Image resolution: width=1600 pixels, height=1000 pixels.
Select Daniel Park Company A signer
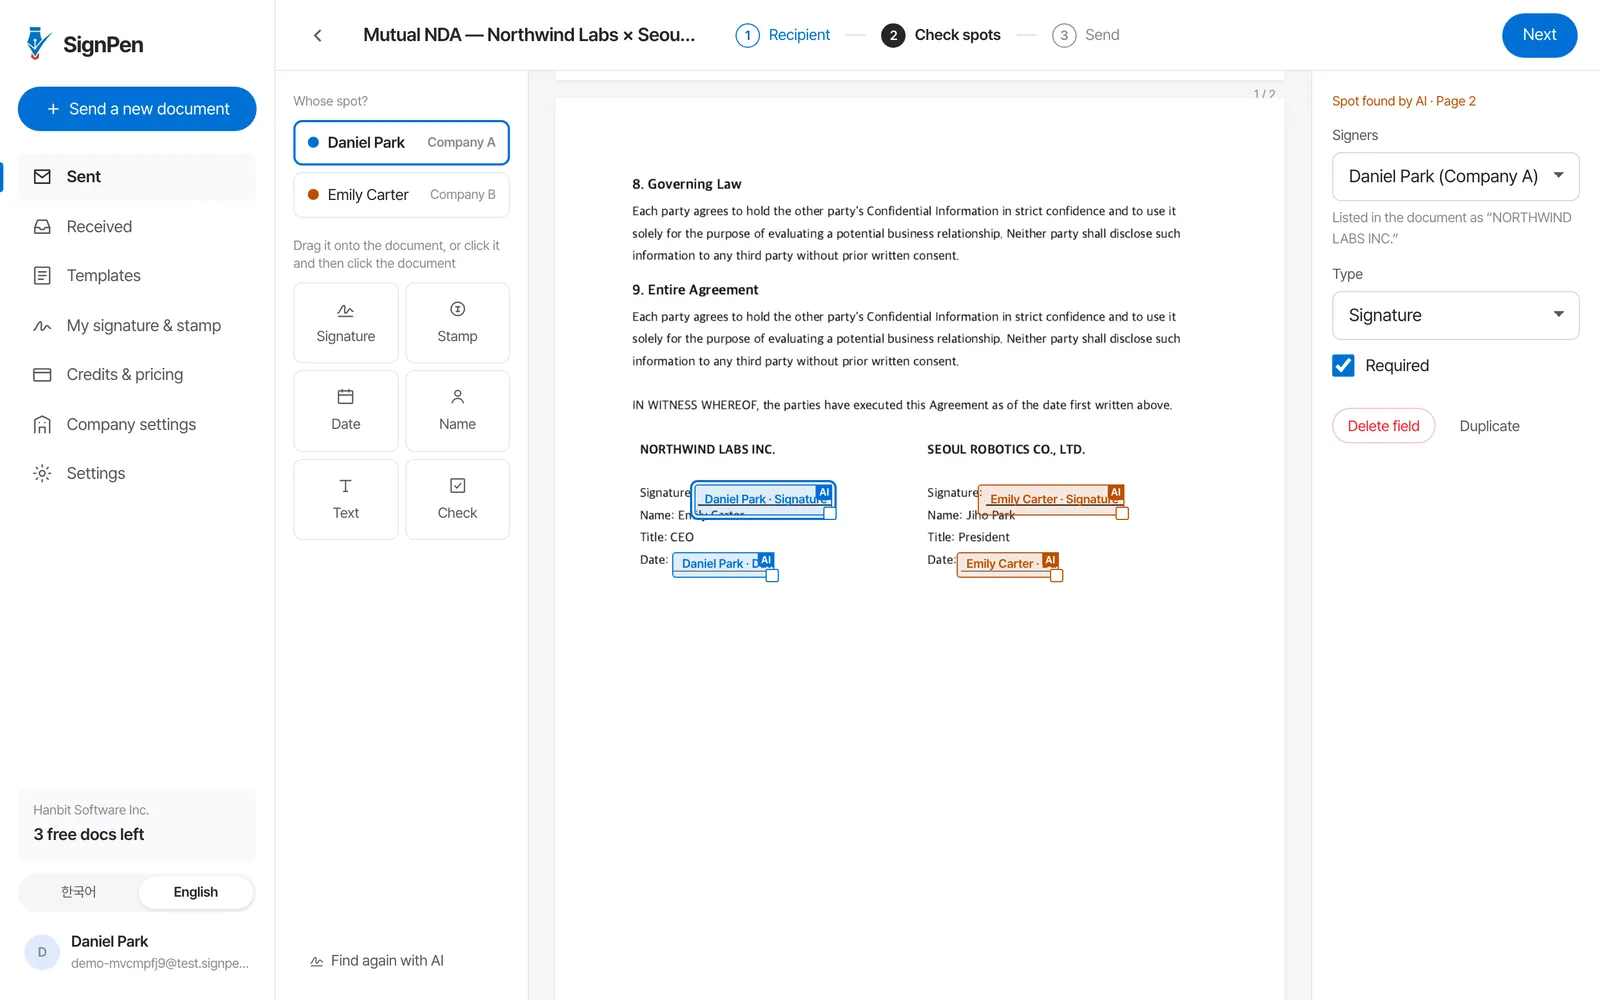coord(401,143)
